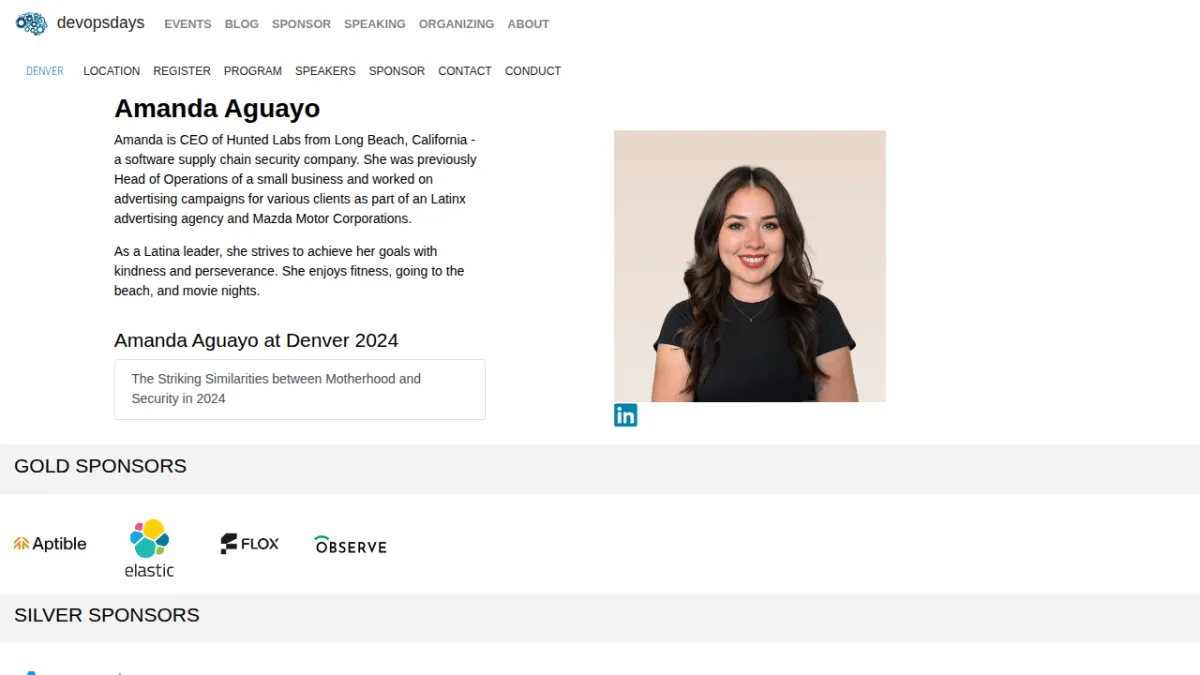Open the CONDUCT event tab
Image resolution: width=1200 pixels, height=675 pixels.
point(533,71)
